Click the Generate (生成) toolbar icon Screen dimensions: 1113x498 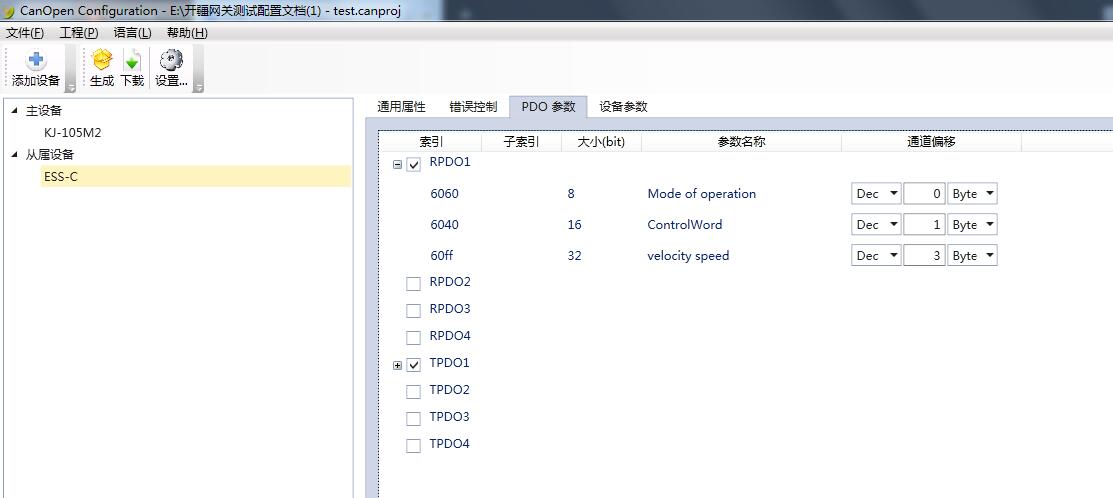click(101, 62)
